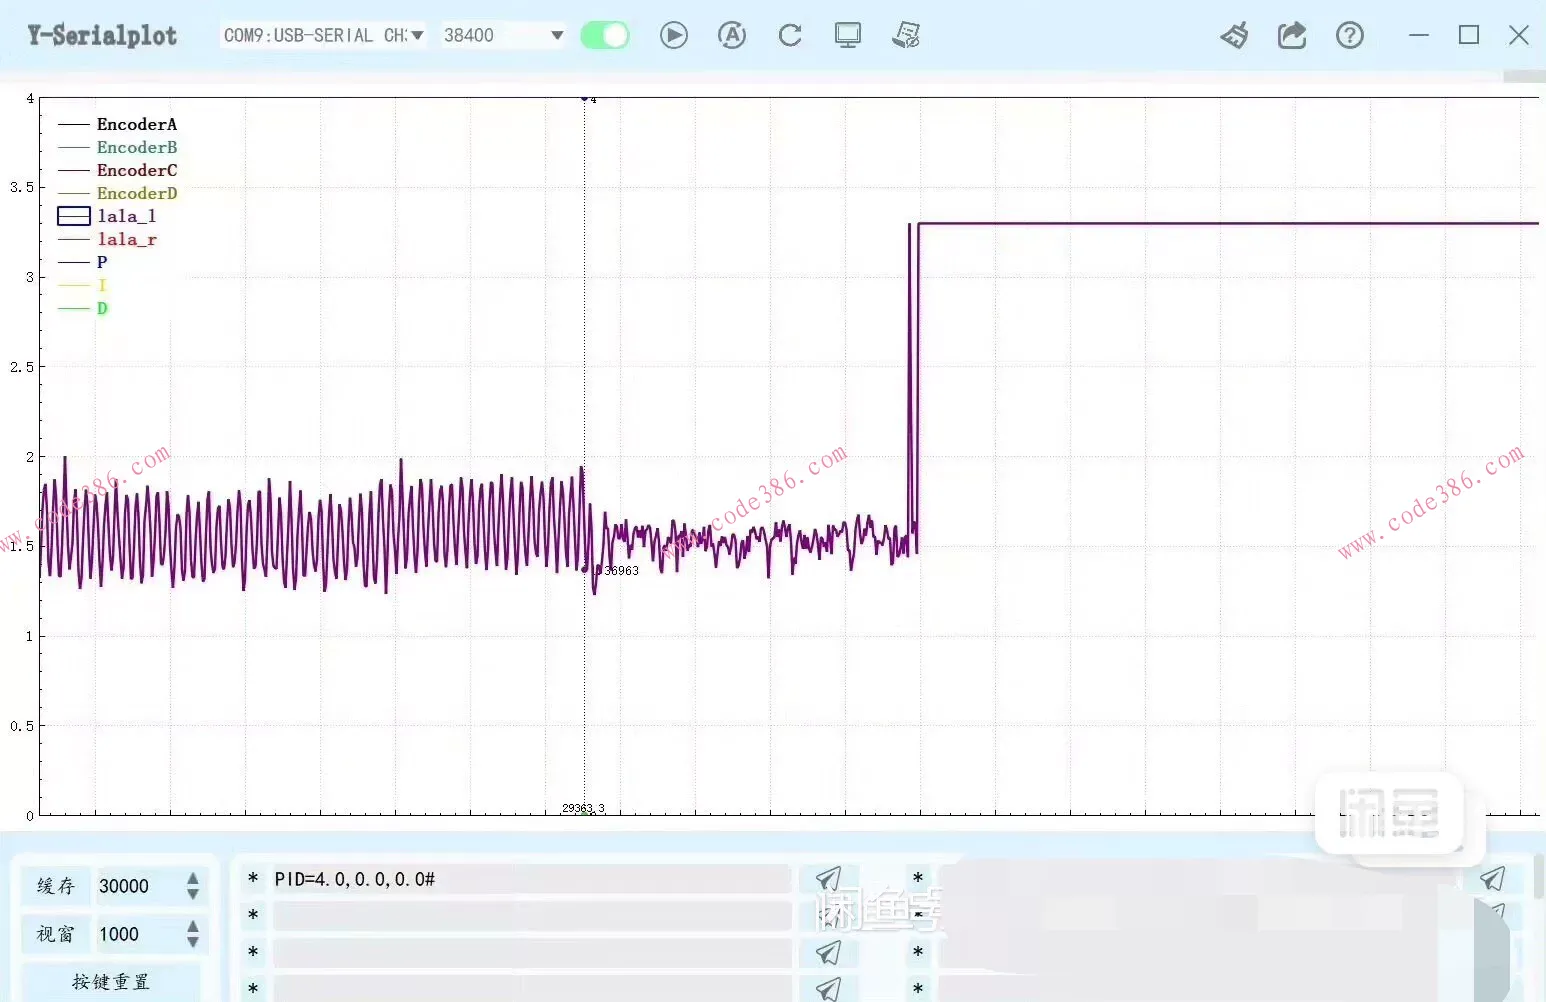Send the PID=4.0,0.0,0.0# command with paper plane

coord(828,879)
